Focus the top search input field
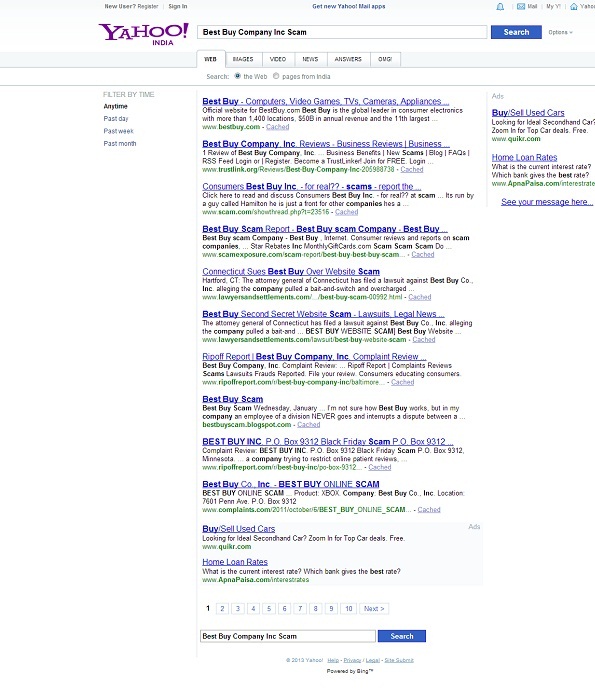The width and height of the screenshot is (595, 690). (342, 32)
